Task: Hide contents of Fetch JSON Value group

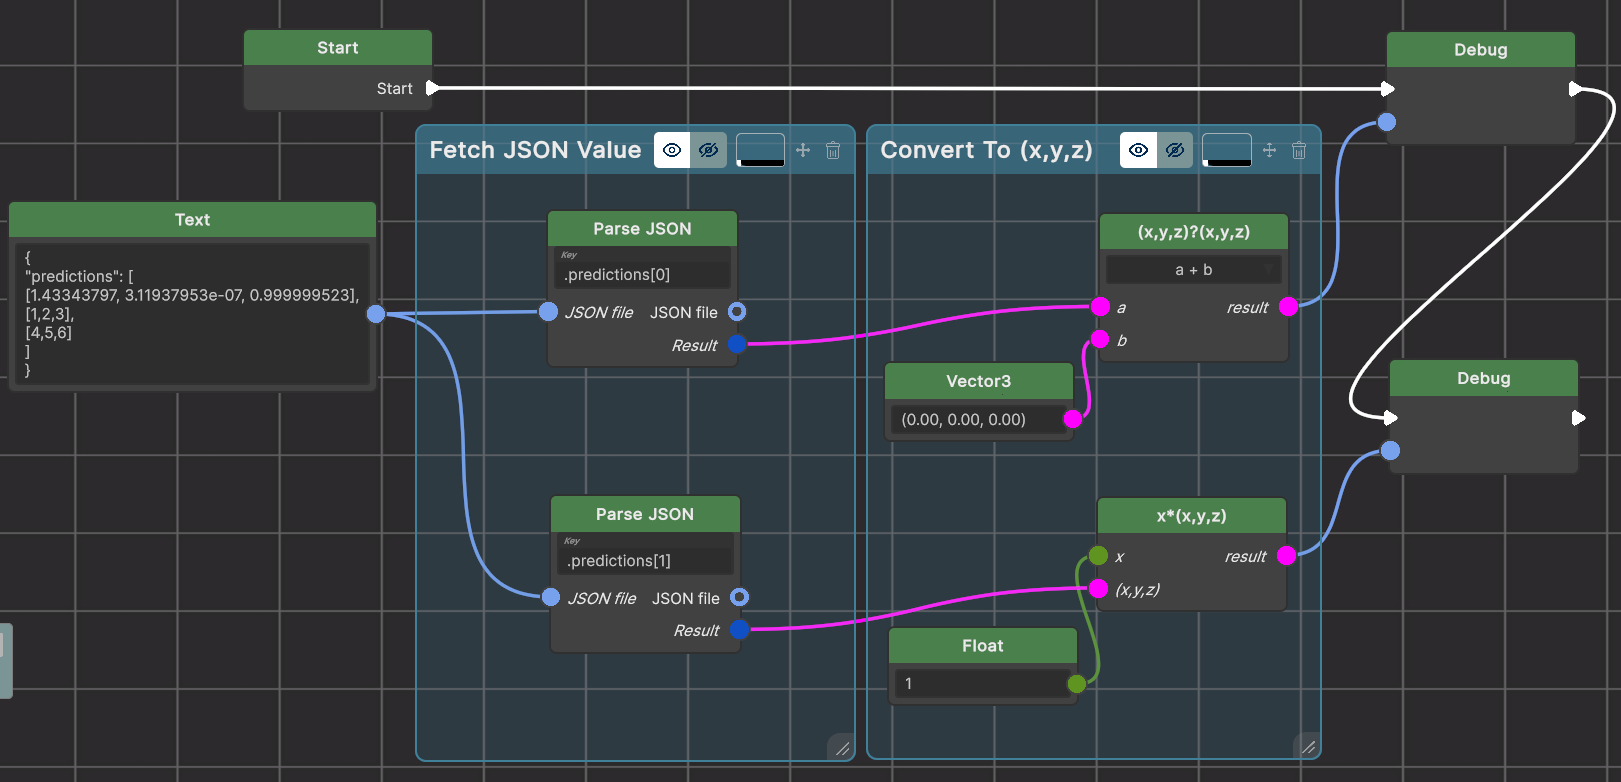Action: click(709, 150)
